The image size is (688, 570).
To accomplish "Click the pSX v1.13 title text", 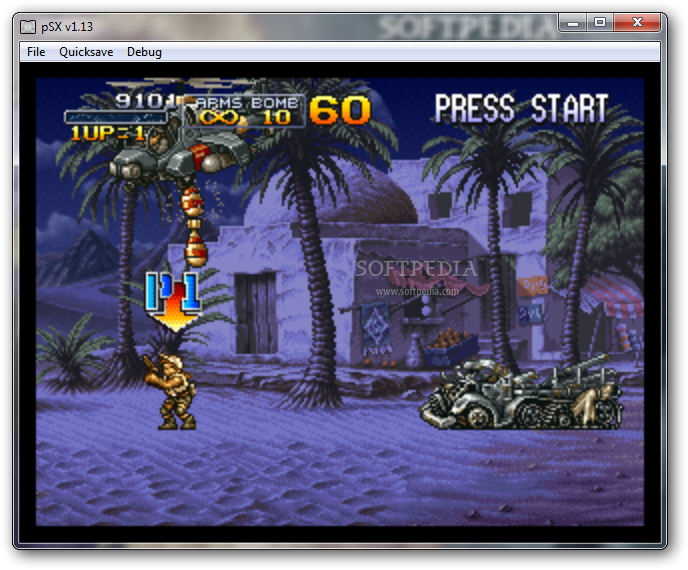I will [67, 27].
